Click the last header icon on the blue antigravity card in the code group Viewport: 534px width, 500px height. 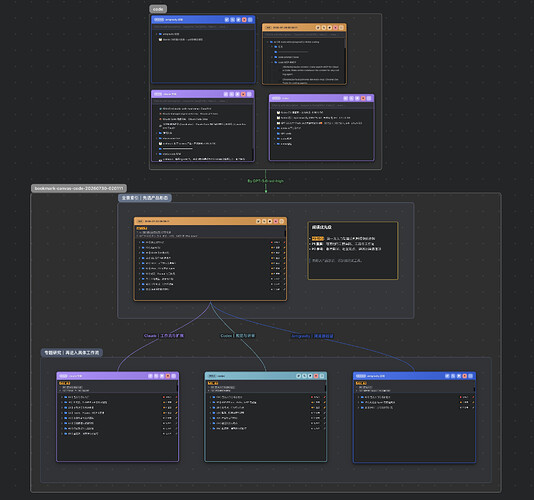coord(250,20)
